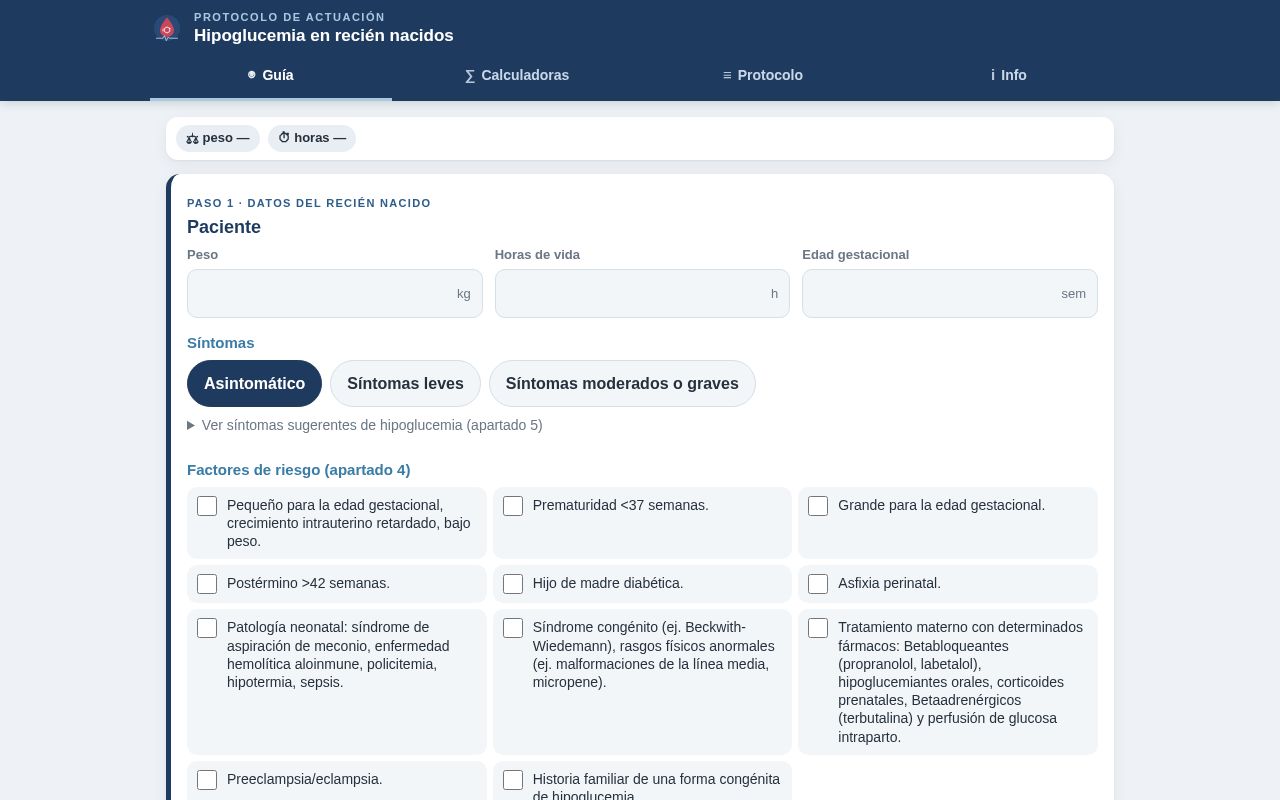
Task: Click the dot icon beside Guía
Action: point(252,75)
